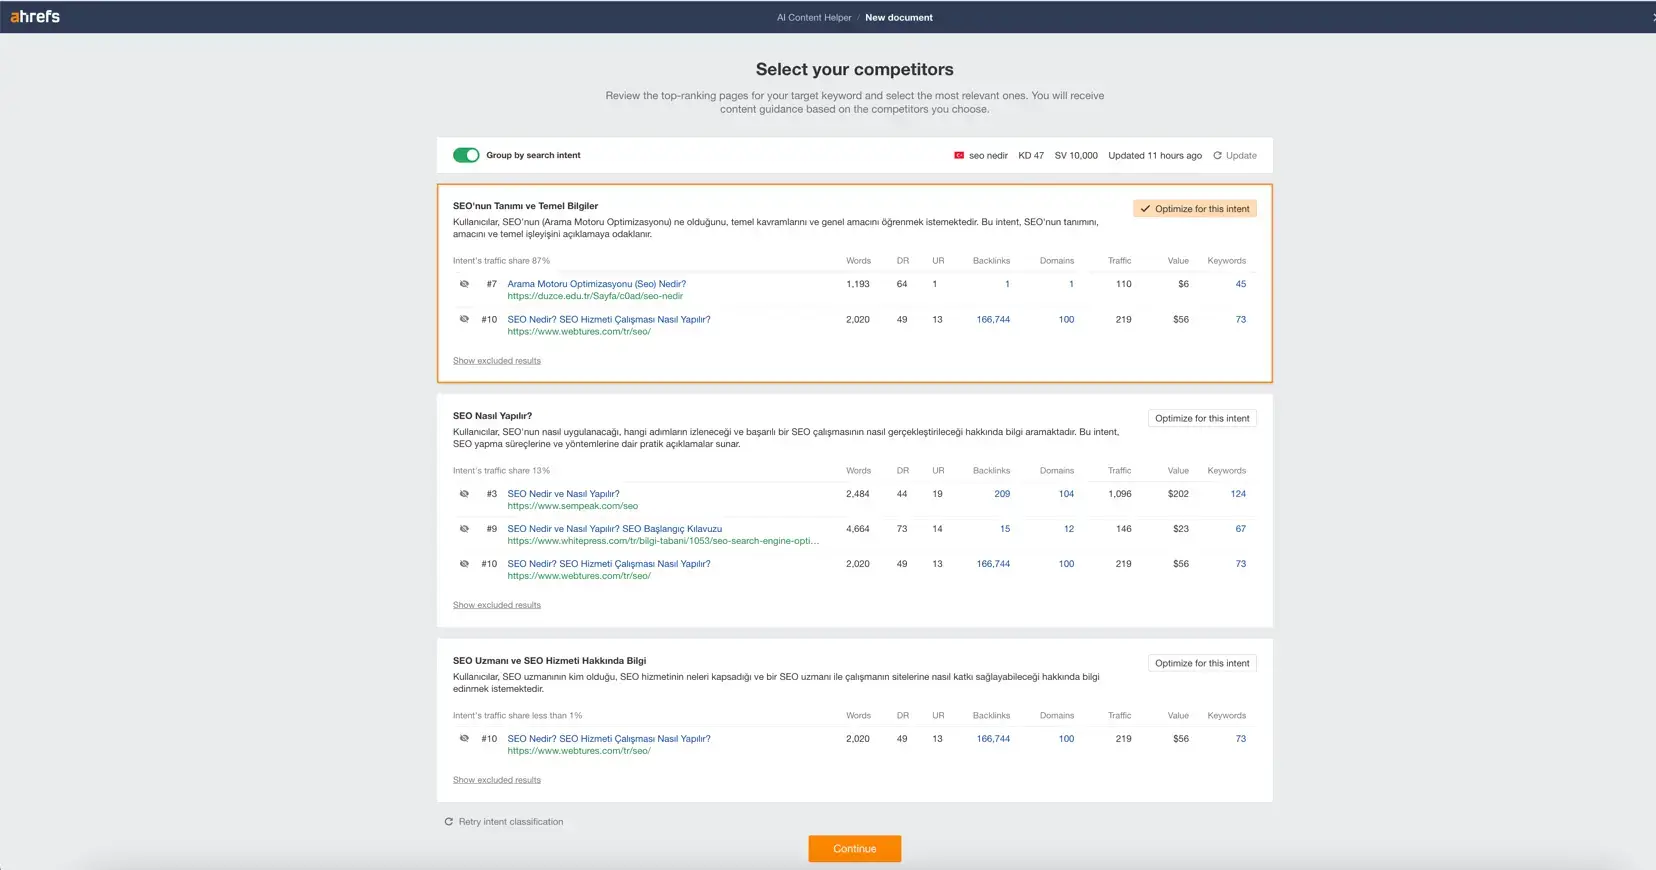Toggle Group by search intent switch
Screen dimensions: 1656x870
[466, 155]
